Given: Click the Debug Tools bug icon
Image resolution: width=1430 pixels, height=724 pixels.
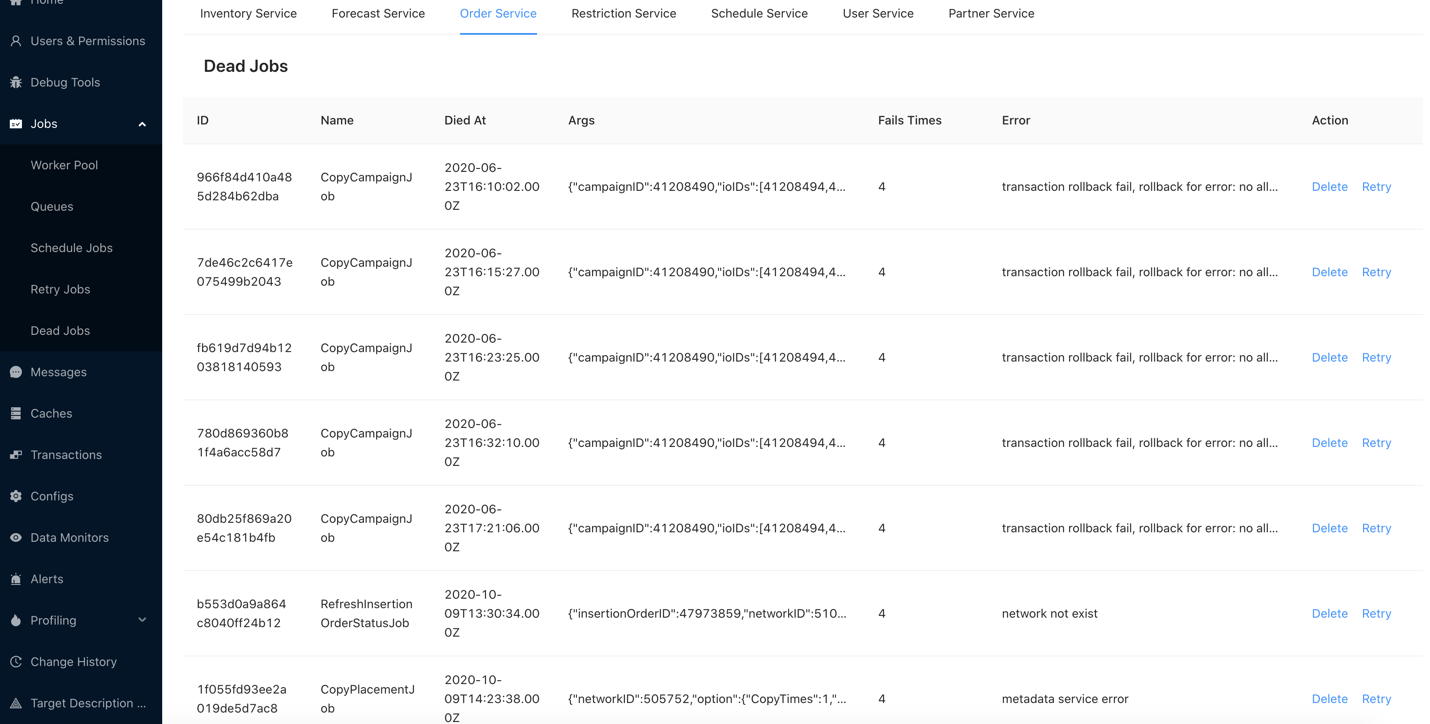Looking at the screenshot, I should point(16,82).
